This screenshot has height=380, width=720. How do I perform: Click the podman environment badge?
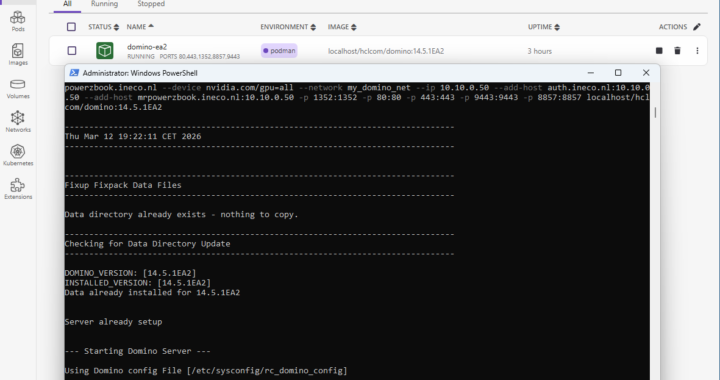coord(279,50)
